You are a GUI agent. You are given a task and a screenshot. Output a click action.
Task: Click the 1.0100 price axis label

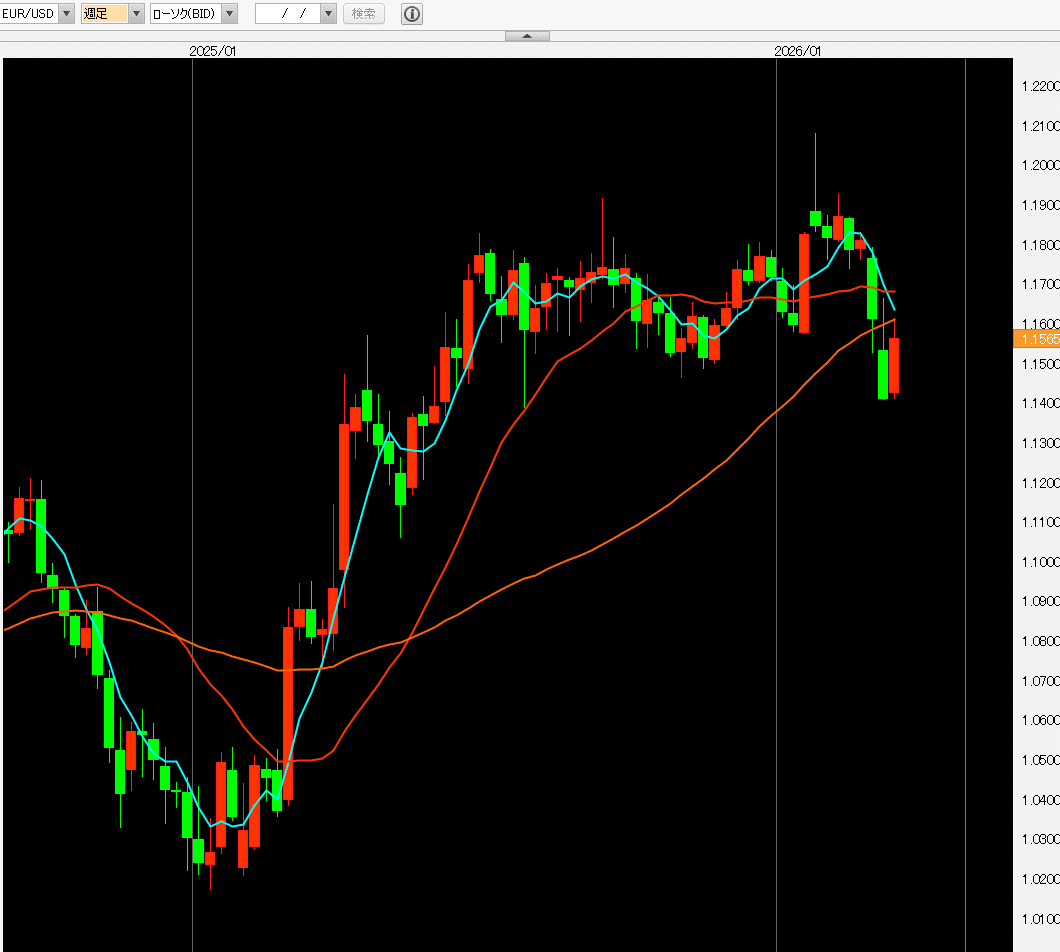(x=1040, y=919)
